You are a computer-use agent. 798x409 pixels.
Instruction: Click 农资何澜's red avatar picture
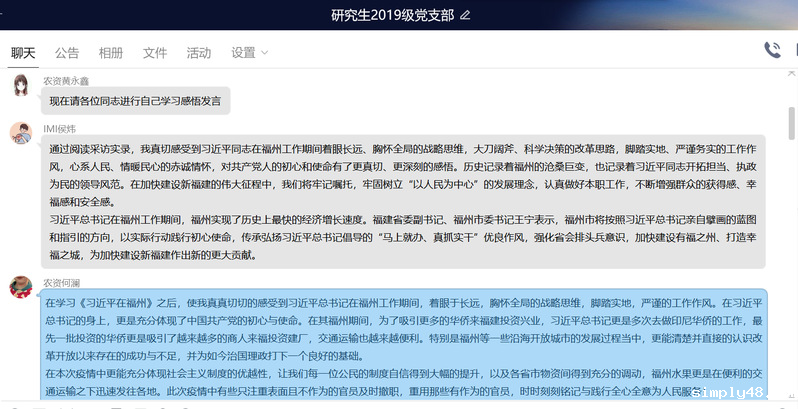[21, 288]
